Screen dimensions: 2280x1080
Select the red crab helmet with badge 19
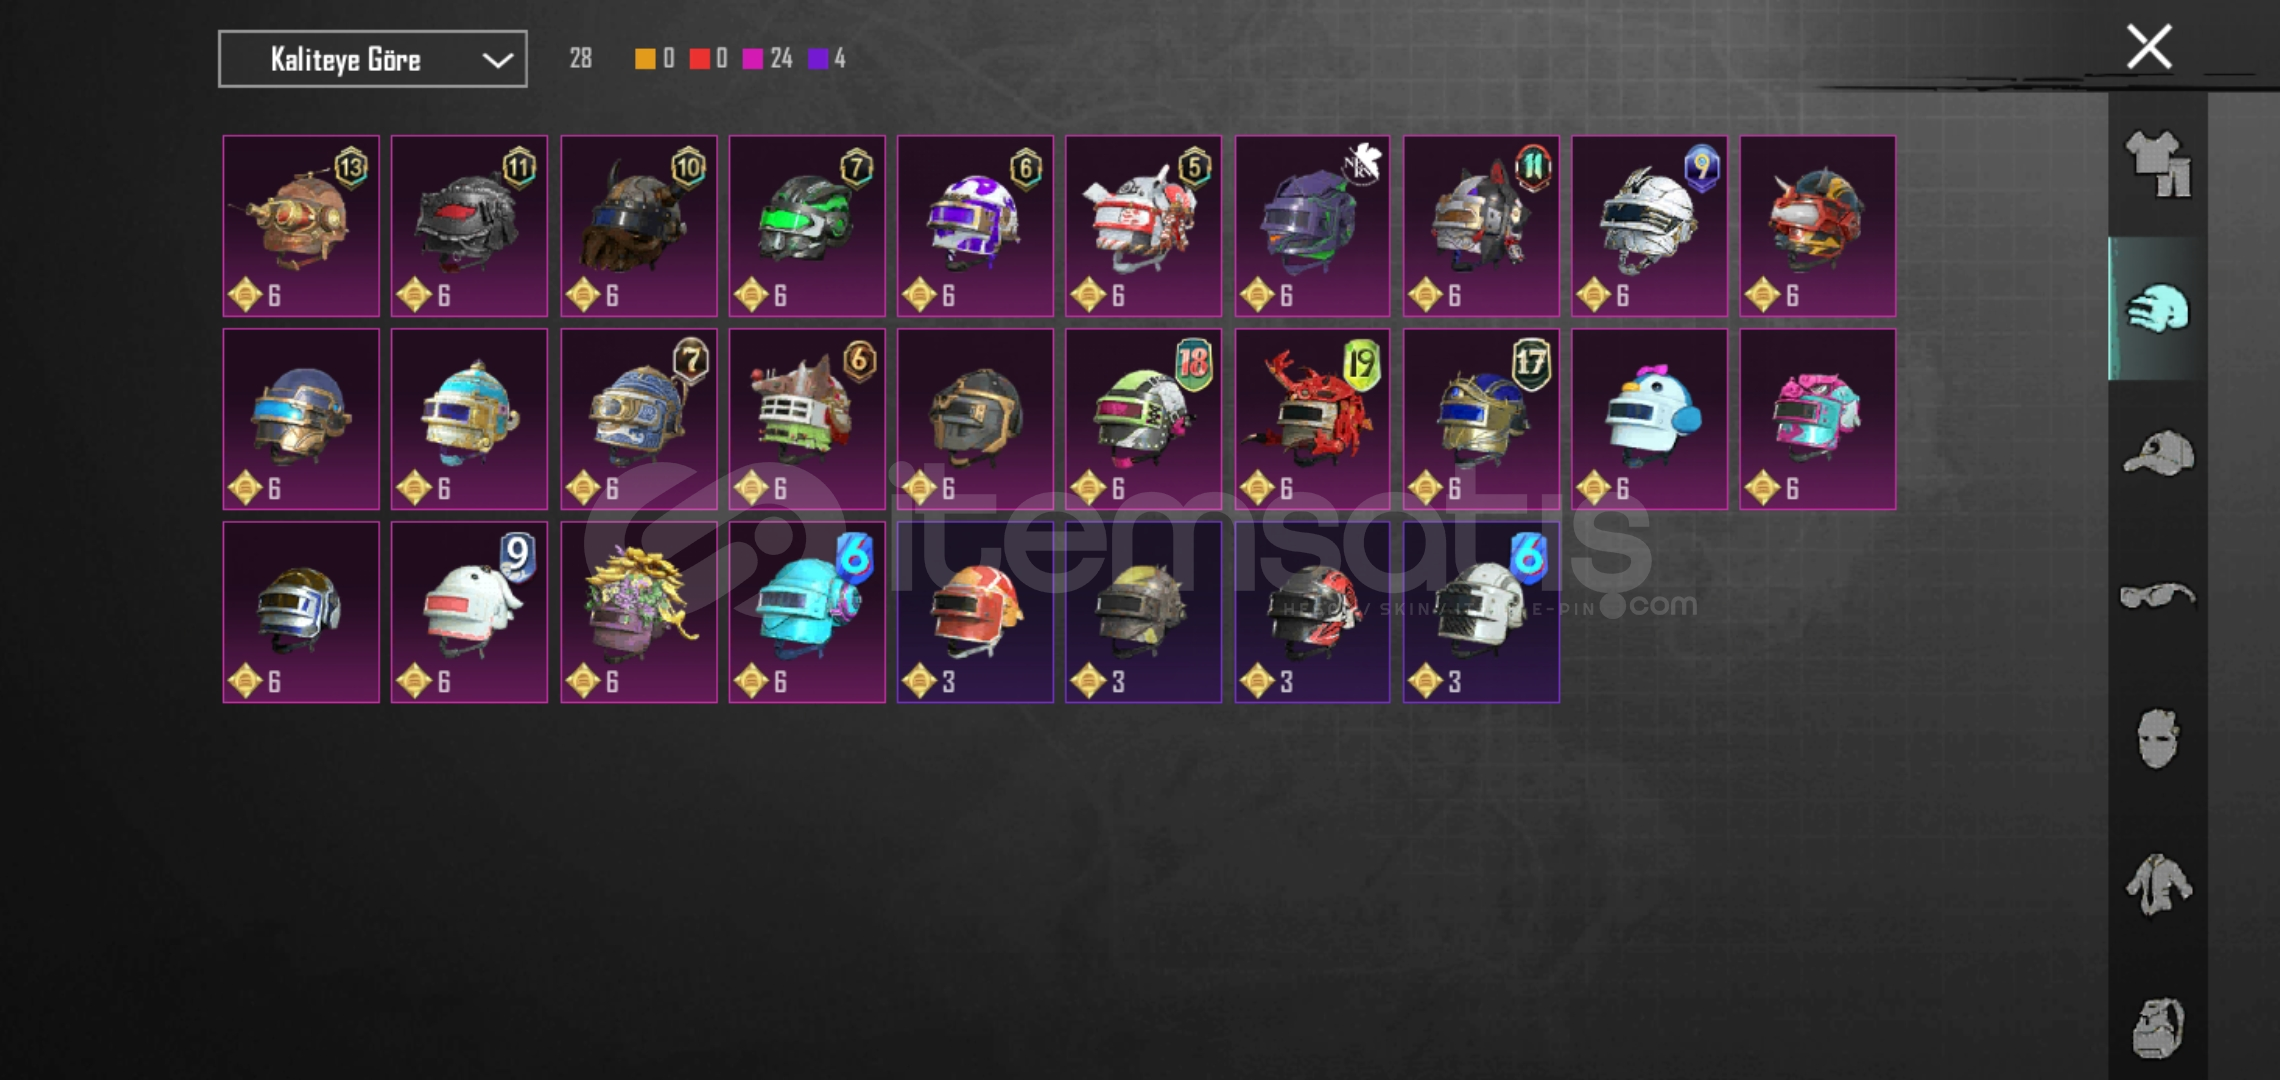pyautogui.click(x=1312, y=419)
